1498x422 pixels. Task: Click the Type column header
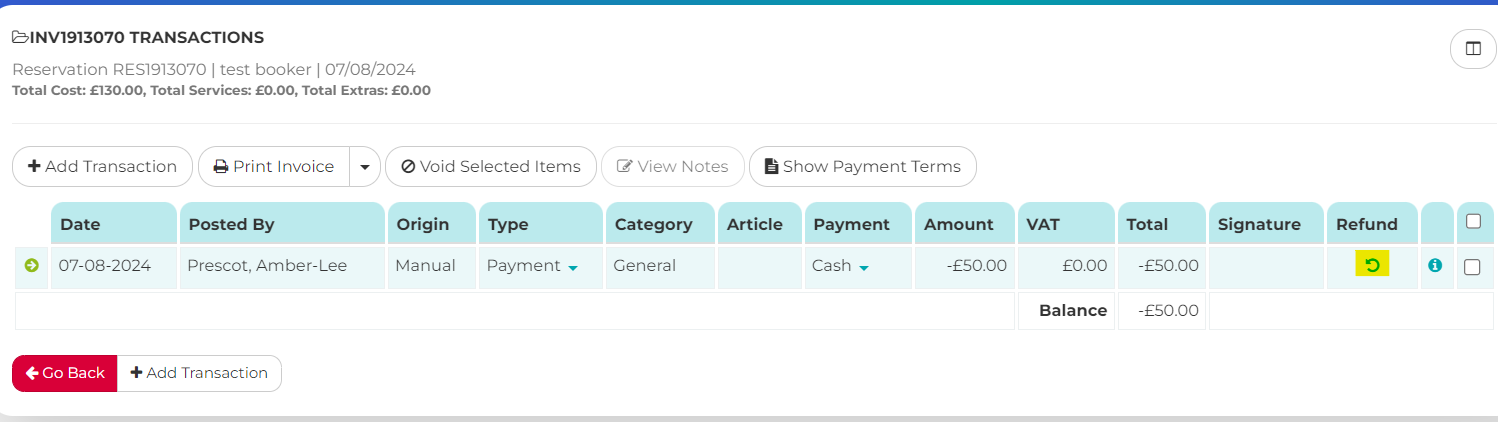pyautogui.click(x=541, y=224)
